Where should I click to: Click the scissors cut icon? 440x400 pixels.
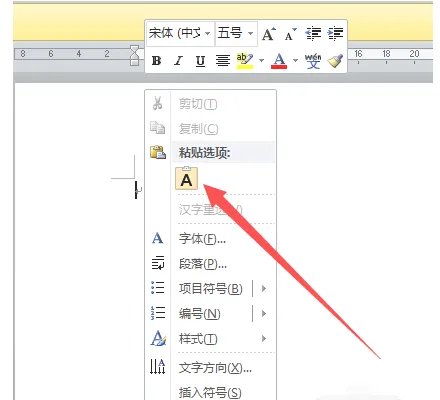click(x=158, y=103)
